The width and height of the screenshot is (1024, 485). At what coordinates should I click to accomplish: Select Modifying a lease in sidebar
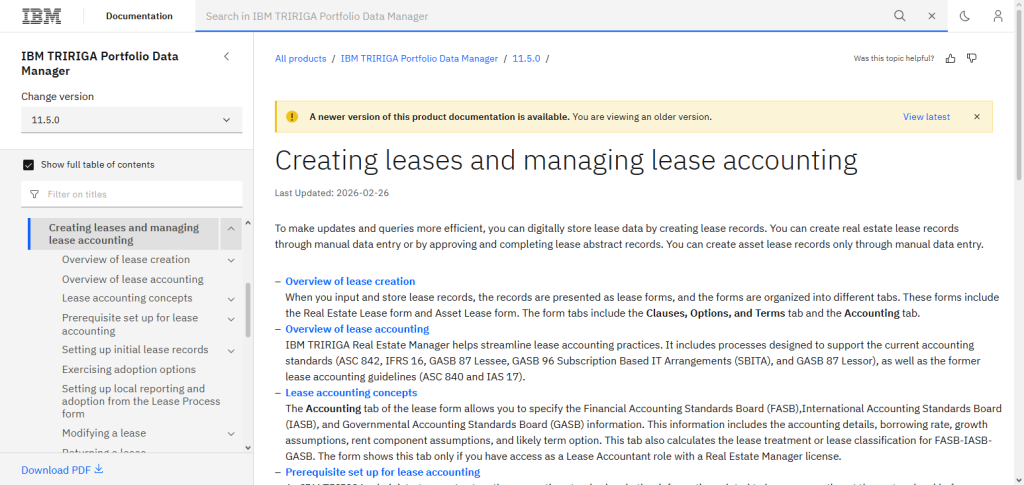coord(104,433)
